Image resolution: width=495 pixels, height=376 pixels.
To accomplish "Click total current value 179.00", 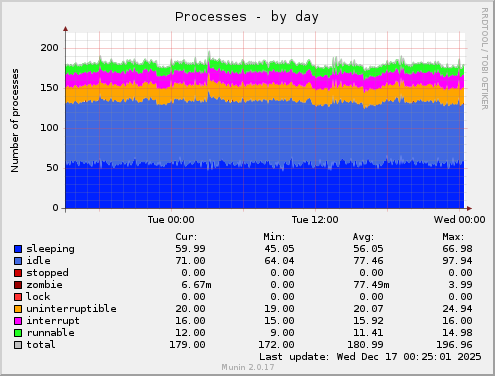I will [187, 345].
